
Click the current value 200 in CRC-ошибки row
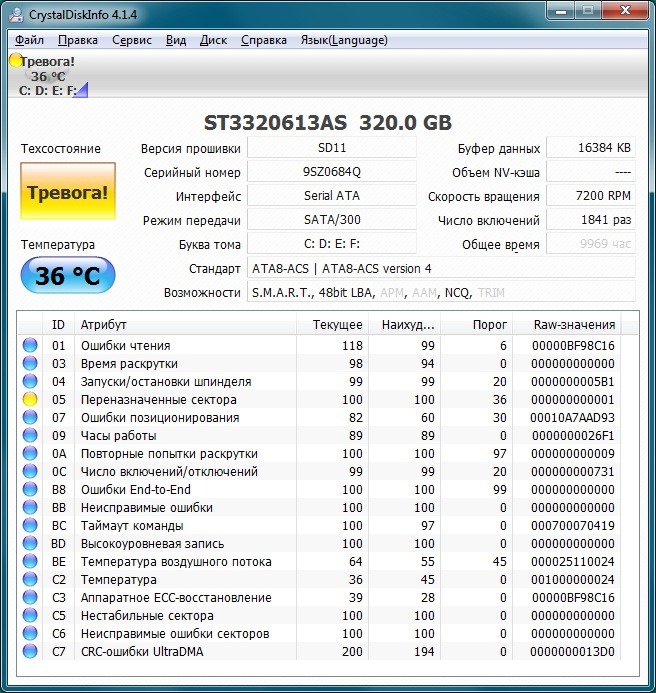tap(352, 651)
